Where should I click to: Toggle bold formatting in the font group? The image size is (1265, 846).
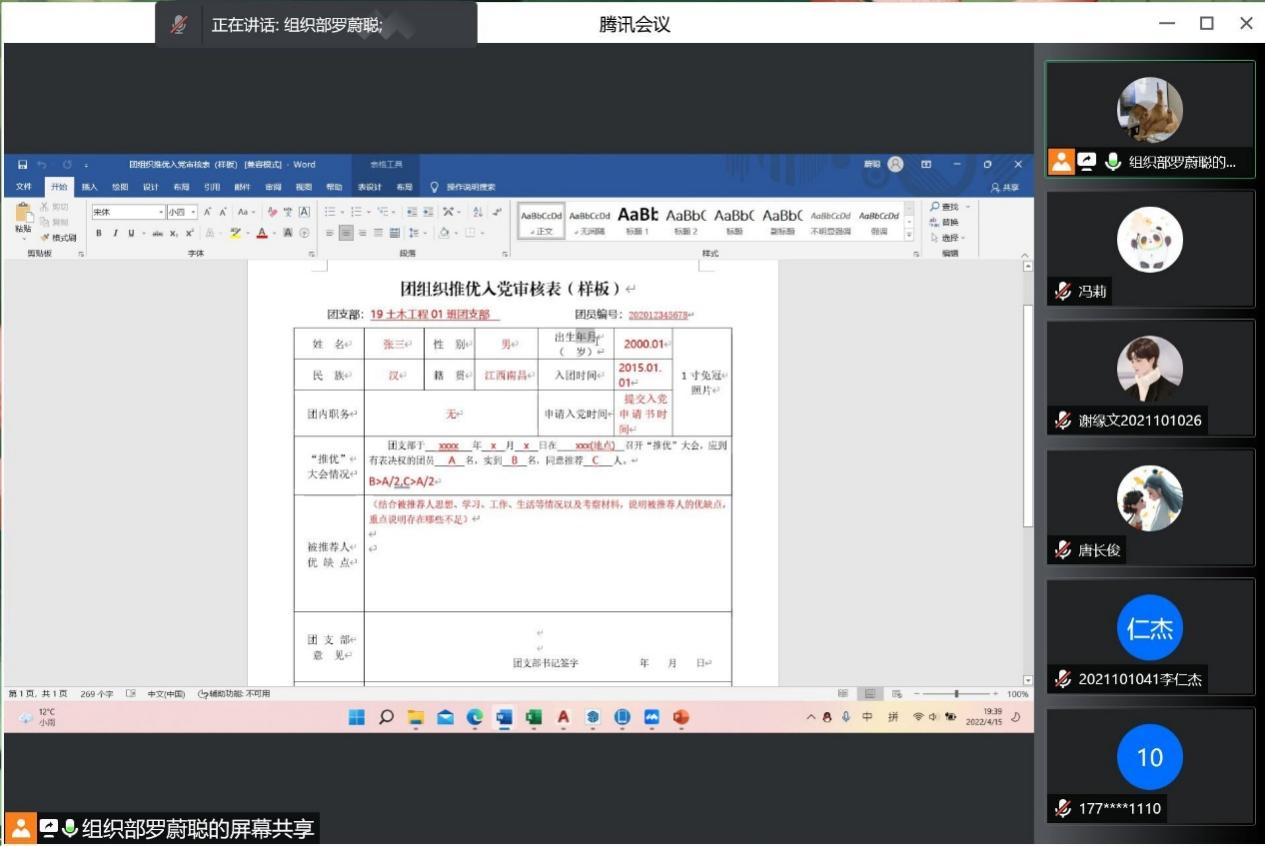click(x=99, y=233)
